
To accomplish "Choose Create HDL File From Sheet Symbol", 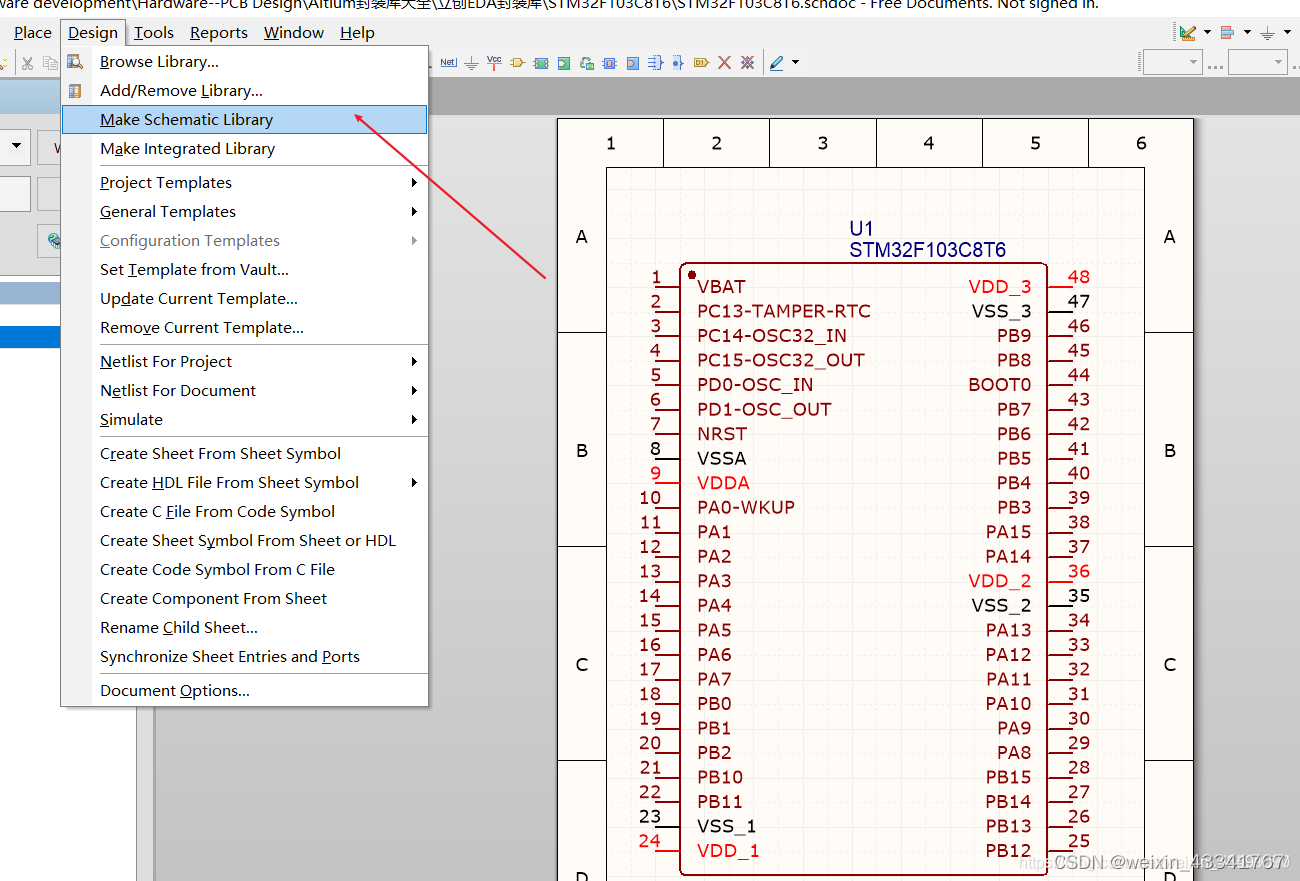I will pos(245,483).
